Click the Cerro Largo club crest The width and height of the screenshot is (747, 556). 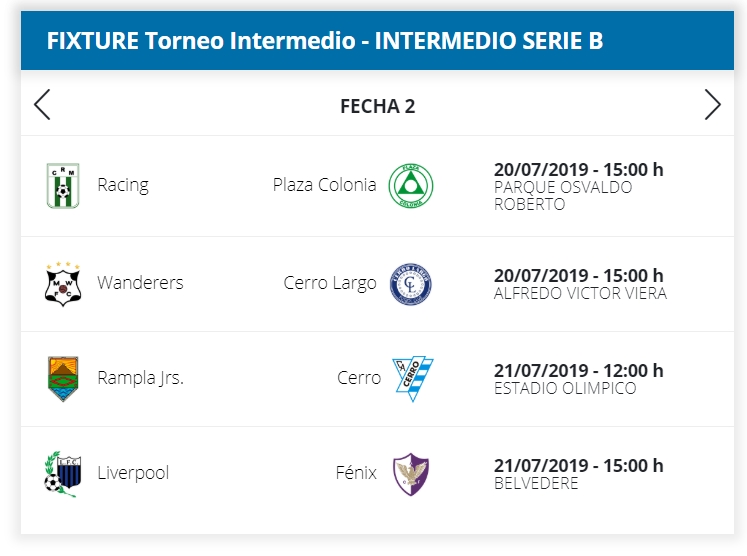tap(410, 284)
